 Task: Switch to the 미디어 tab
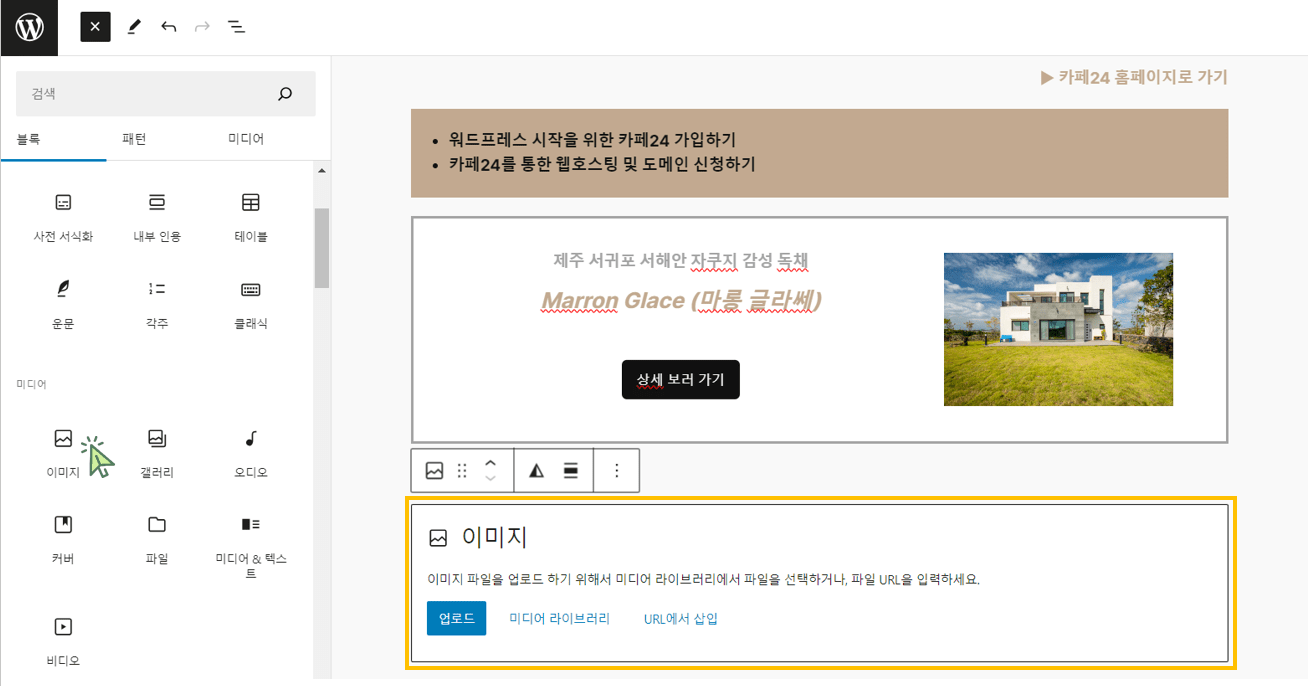coord(246,139)
